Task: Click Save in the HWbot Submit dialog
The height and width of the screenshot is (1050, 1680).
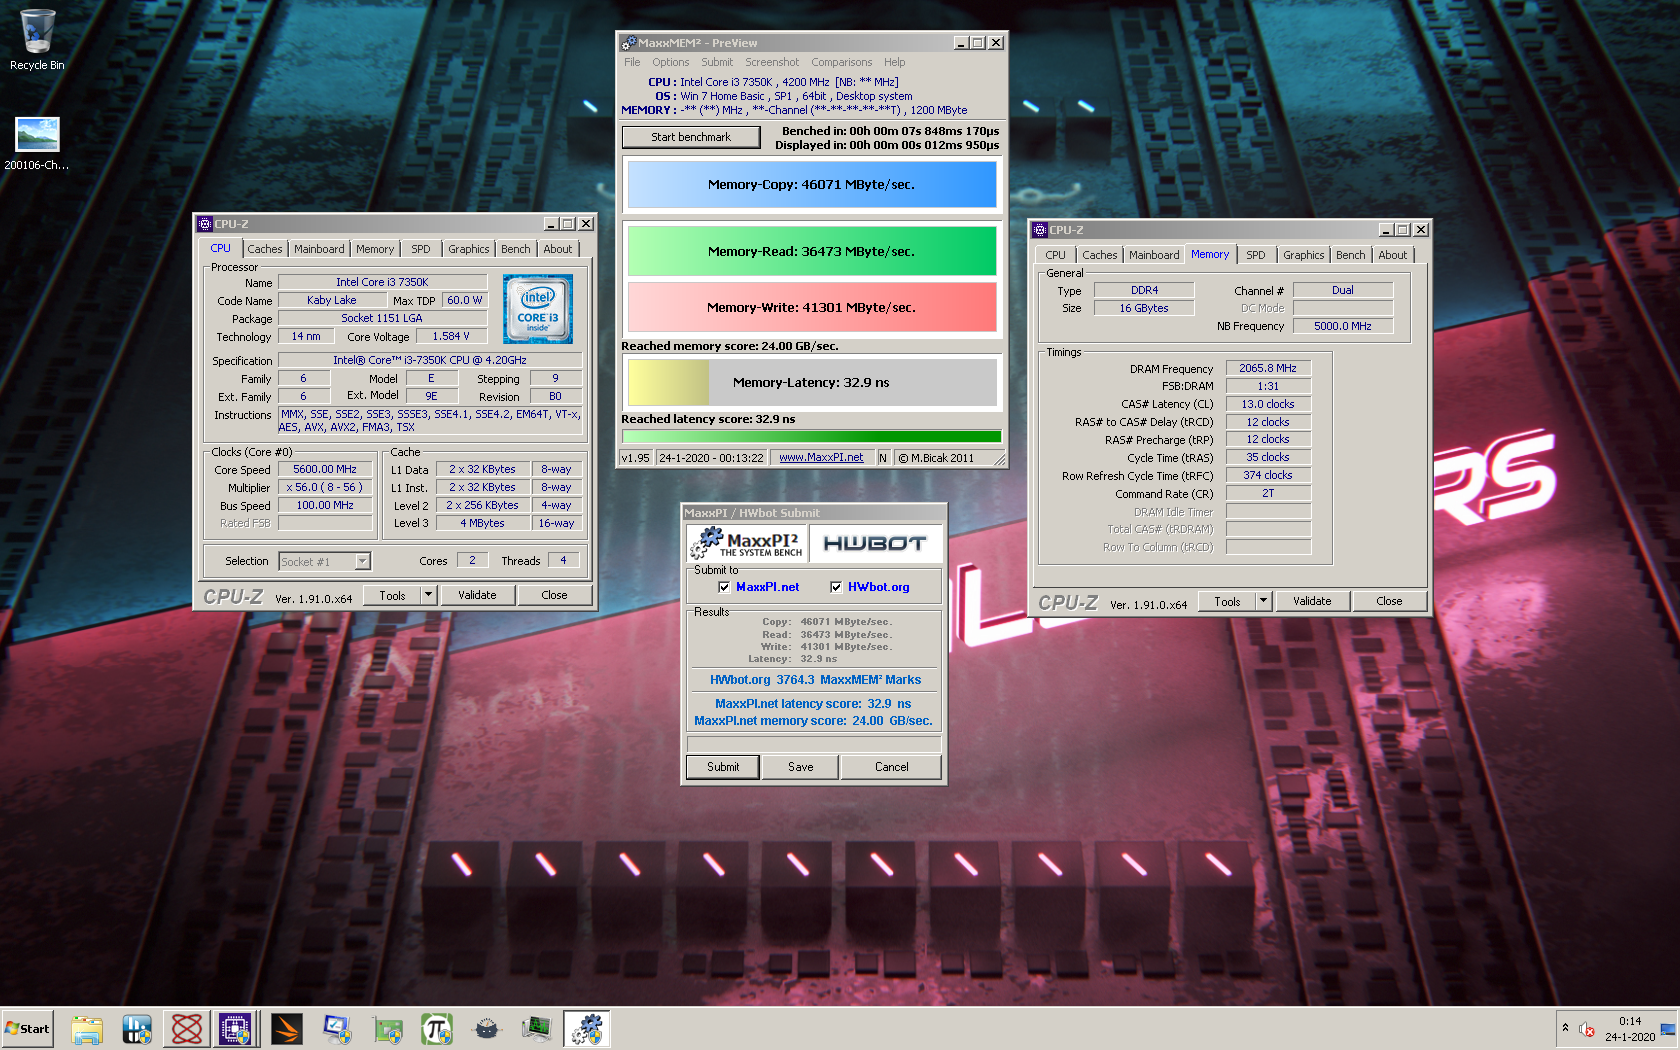Action: pyautogui.click(x=801, y=767)
